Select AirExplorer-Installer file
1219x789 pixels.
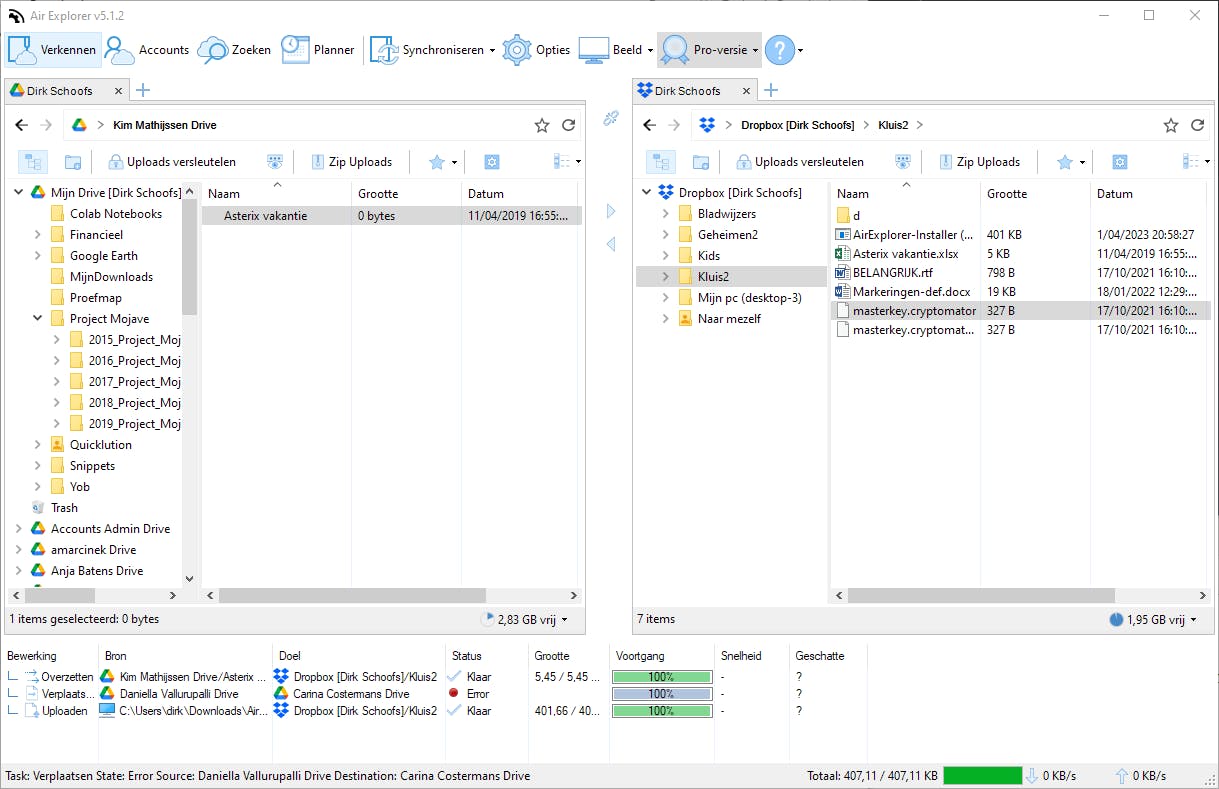pos(912,234)
